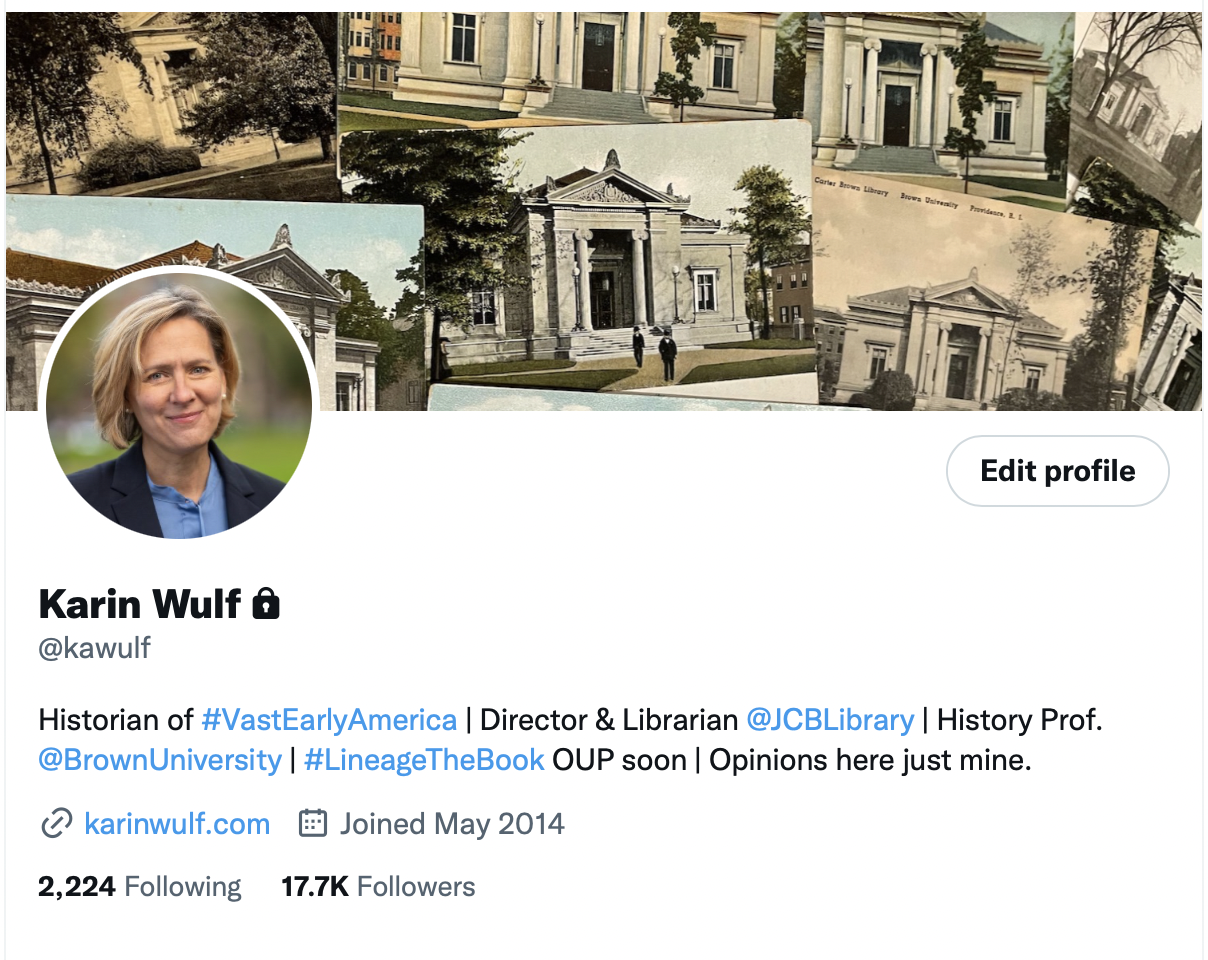Click the calendar icon before Joined date
1208x960 pixels.
point(313,824)
